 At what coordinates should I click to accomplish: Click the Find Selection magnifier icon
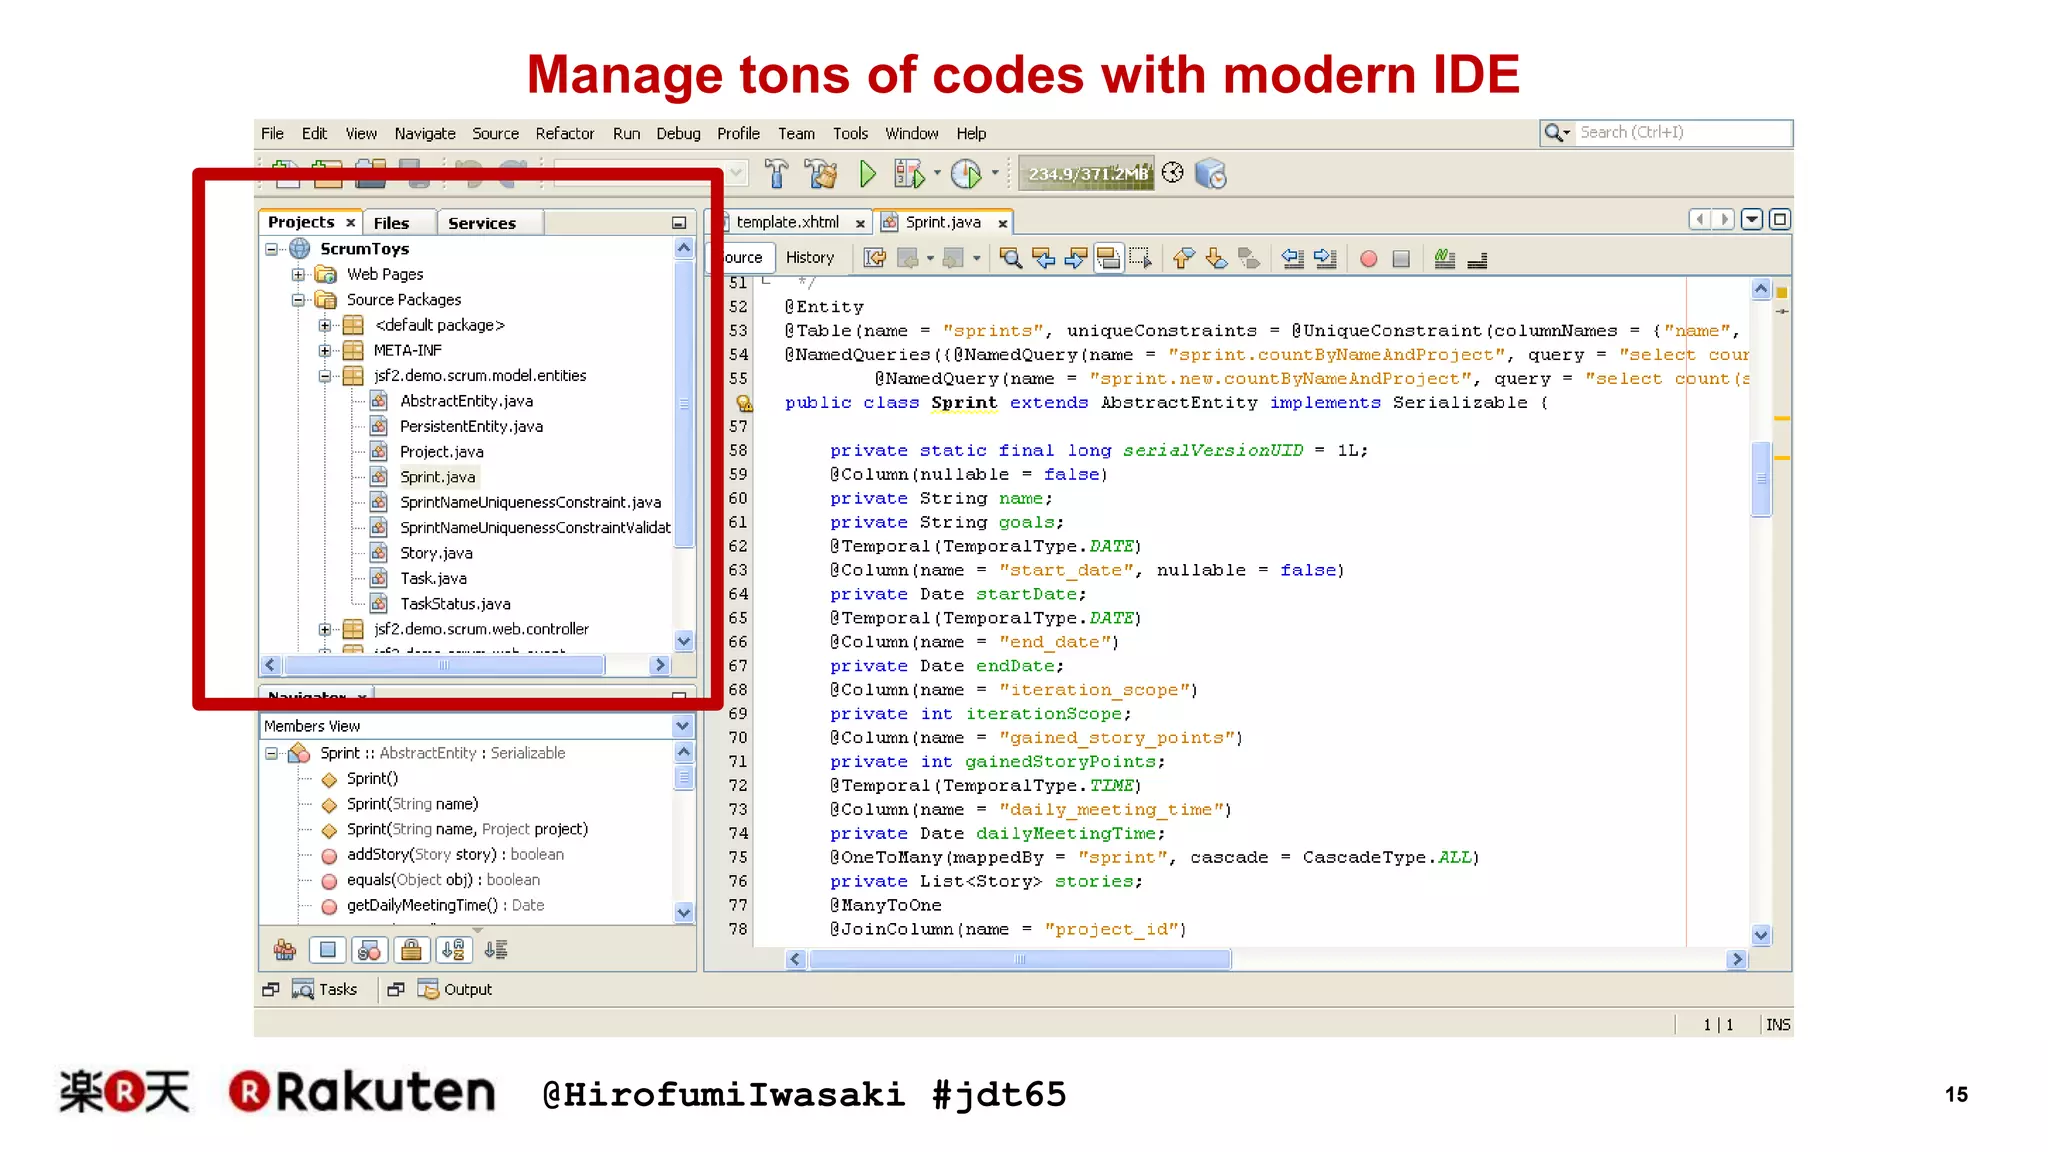[1010, 259]
